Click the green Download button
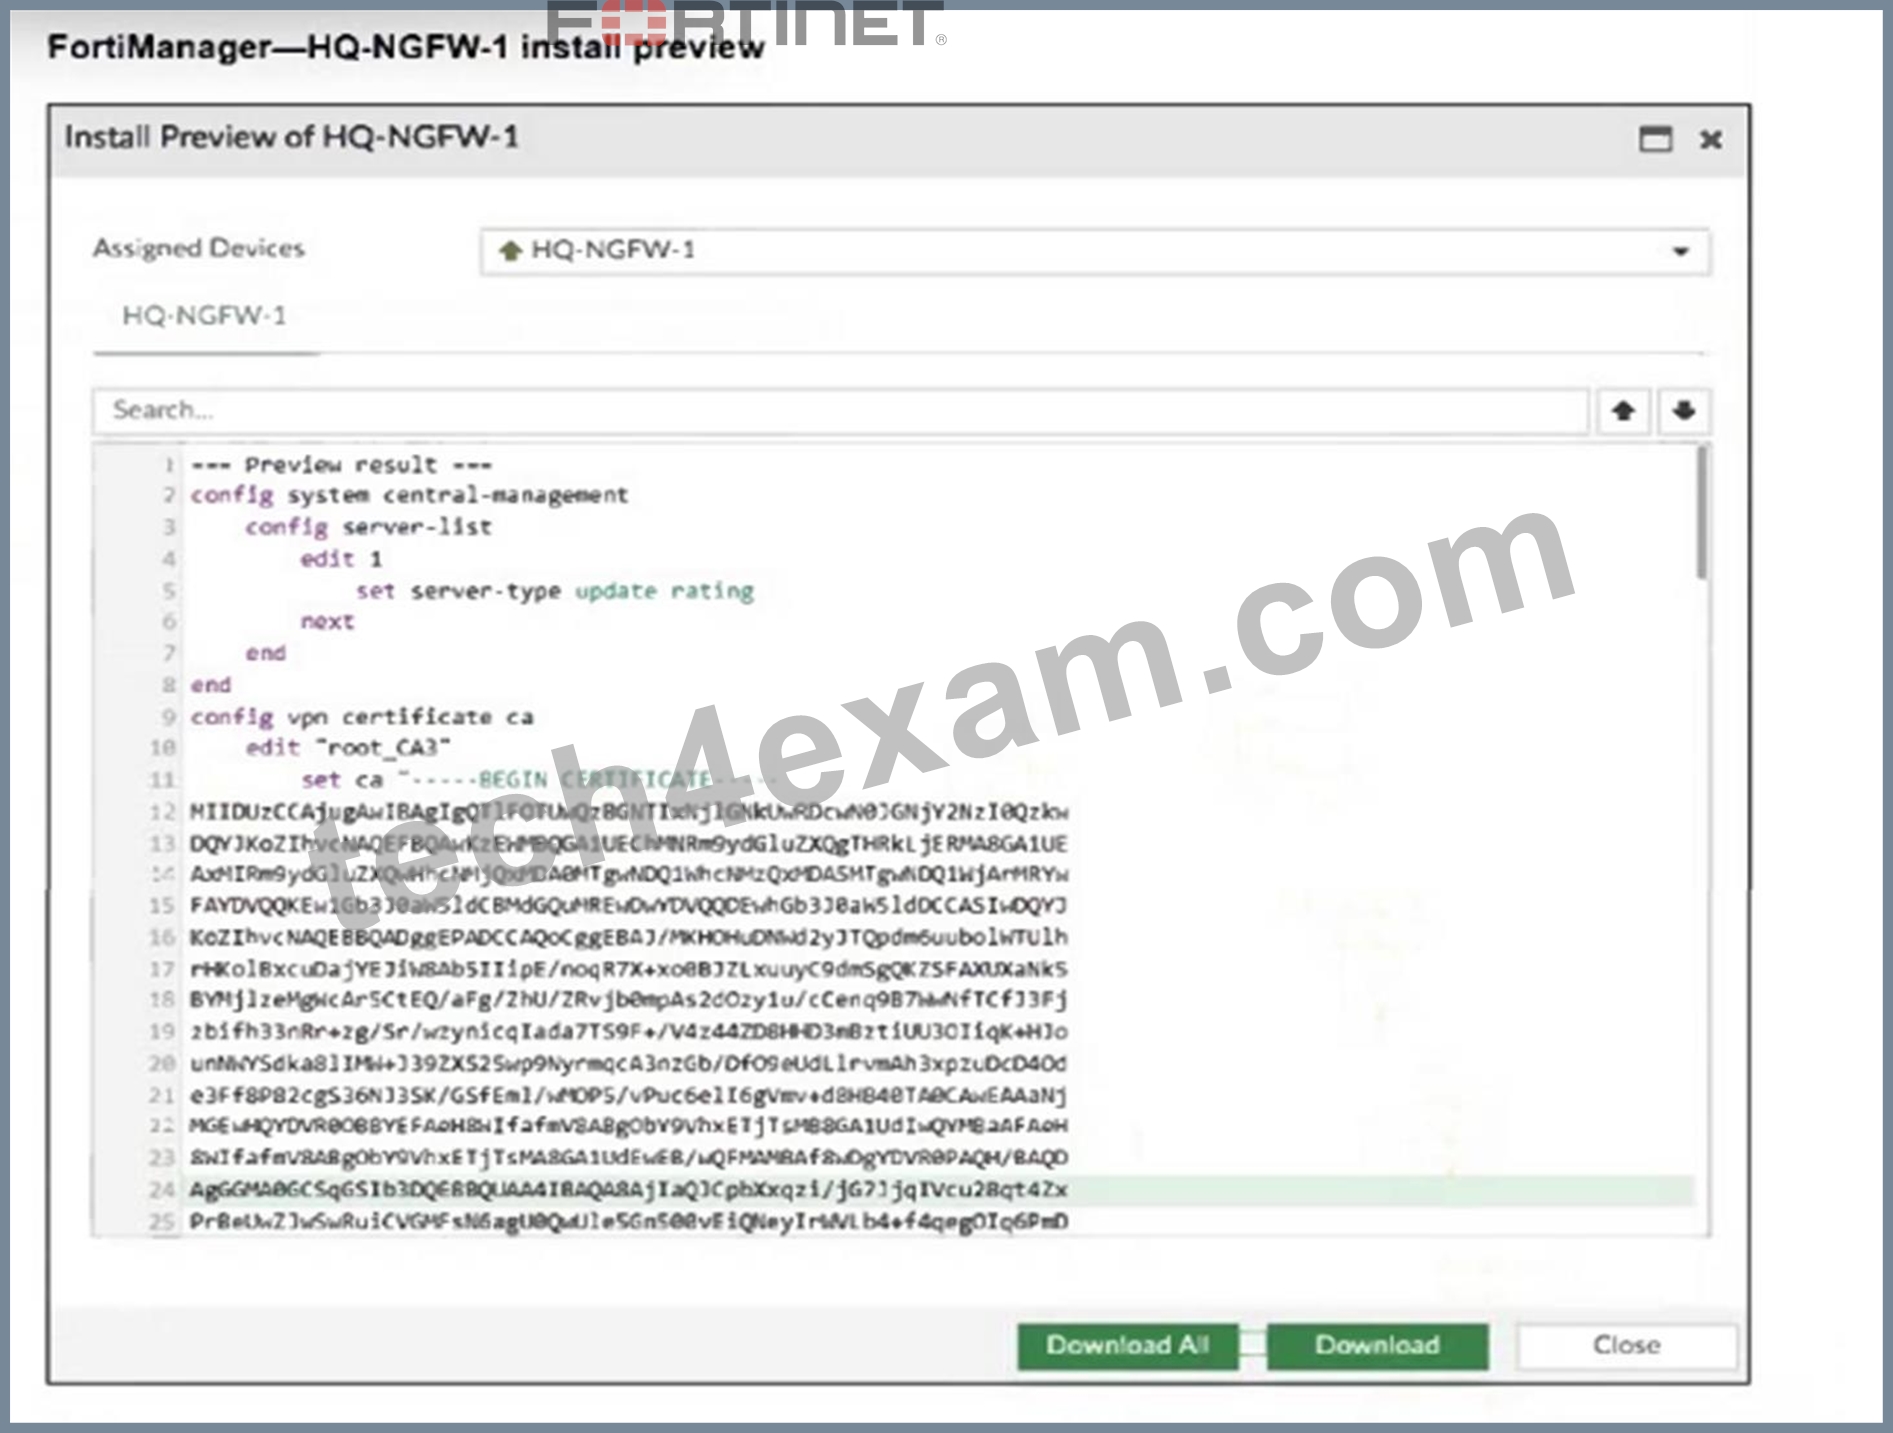The width and height of the screenshot is (1893, 1433). pos(1377,1345)
